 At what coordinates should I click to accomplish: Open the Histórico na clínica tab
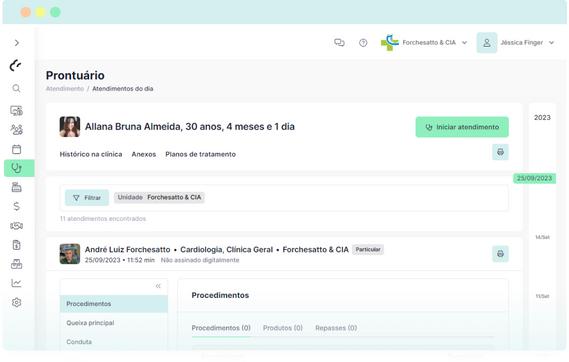click(x=91, y=154)
